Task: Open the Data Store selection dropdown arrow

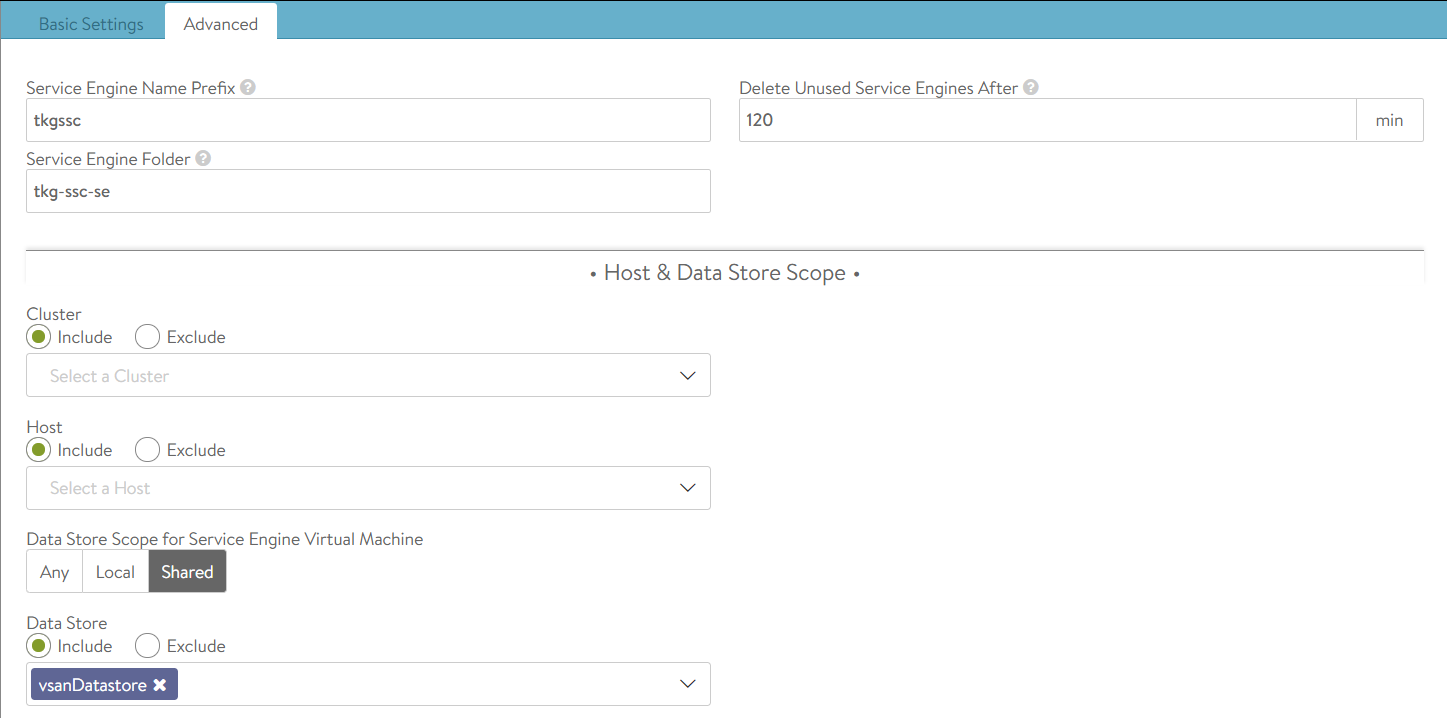Action: coord(687,684)
